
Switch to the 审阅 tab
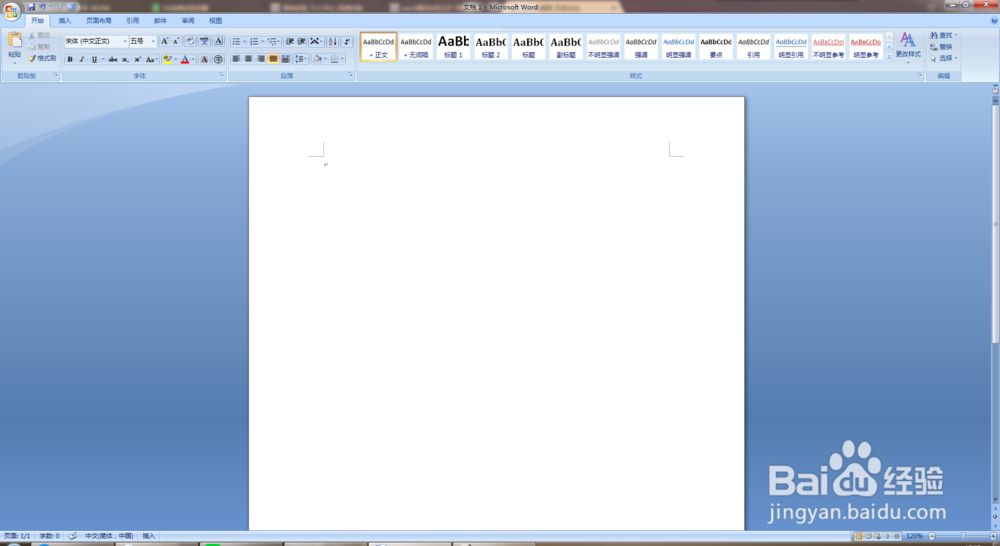(x=188, y=20)
